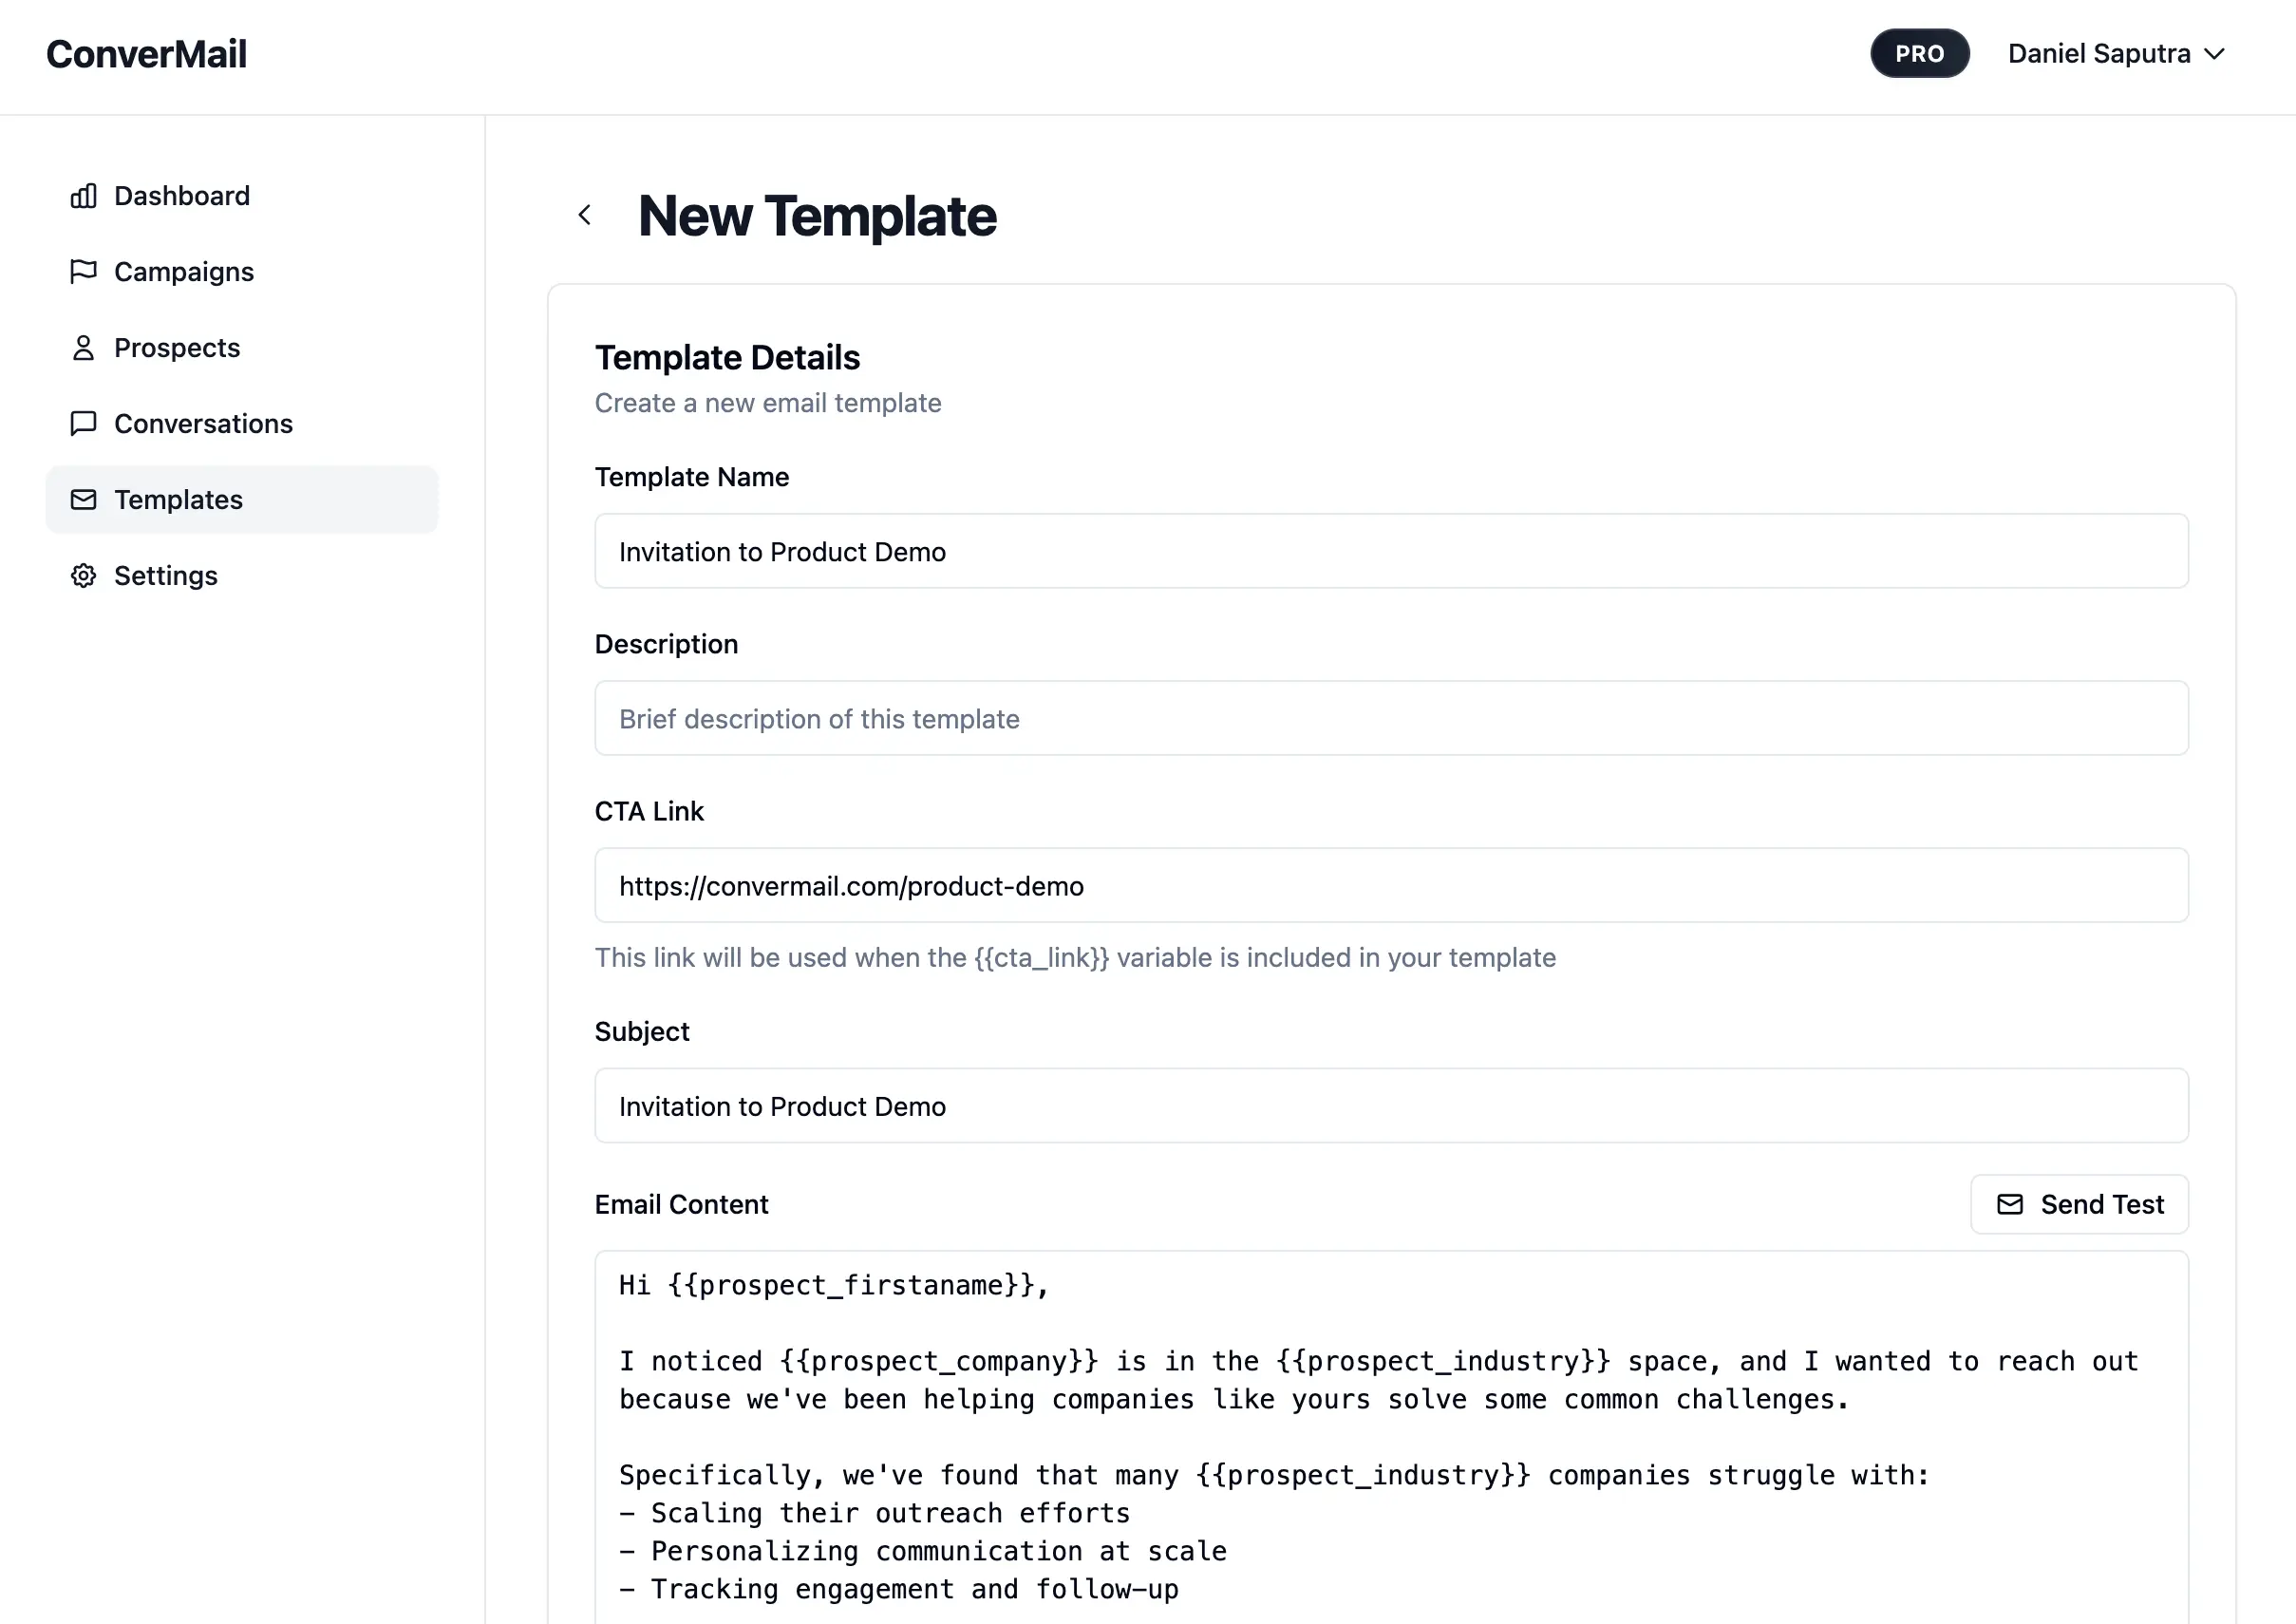The image size is (2296, 1624).
Task: Select the CTA Link URL field
Action: click(x=1391, y=885)
